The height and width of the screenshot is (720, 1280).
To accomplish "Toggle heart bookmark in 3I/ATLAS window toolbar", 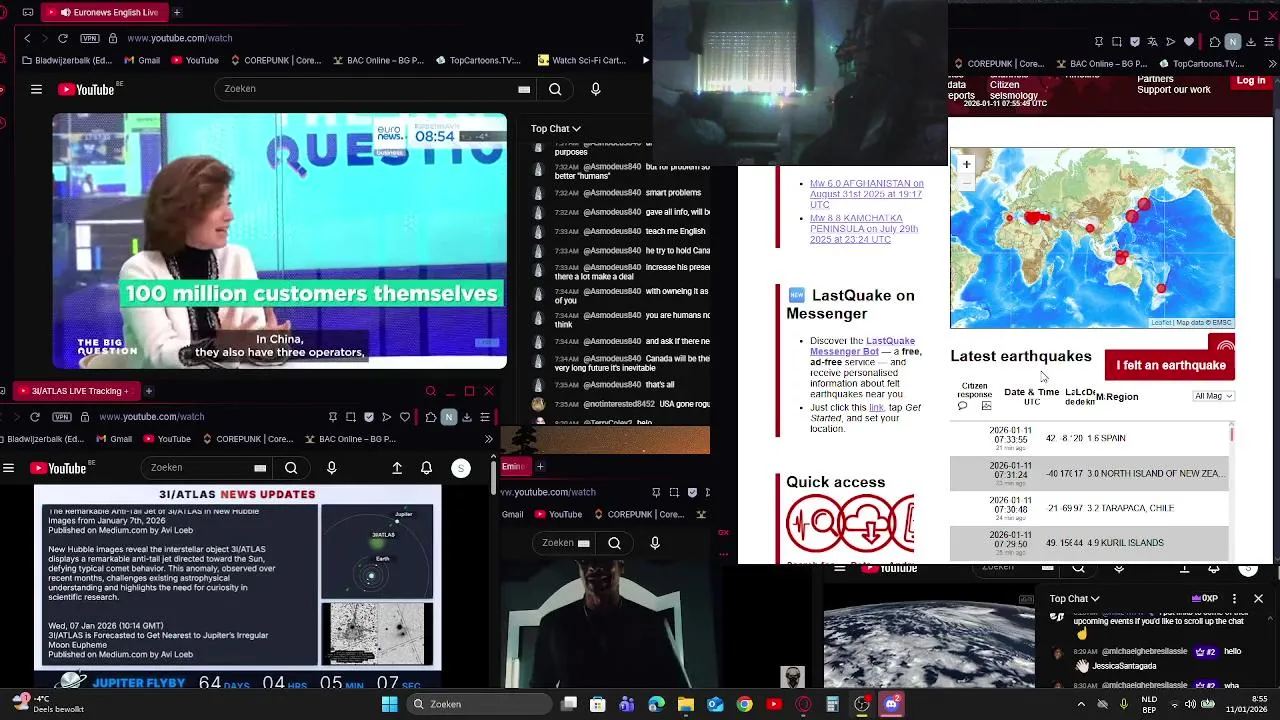I will 405,417.
